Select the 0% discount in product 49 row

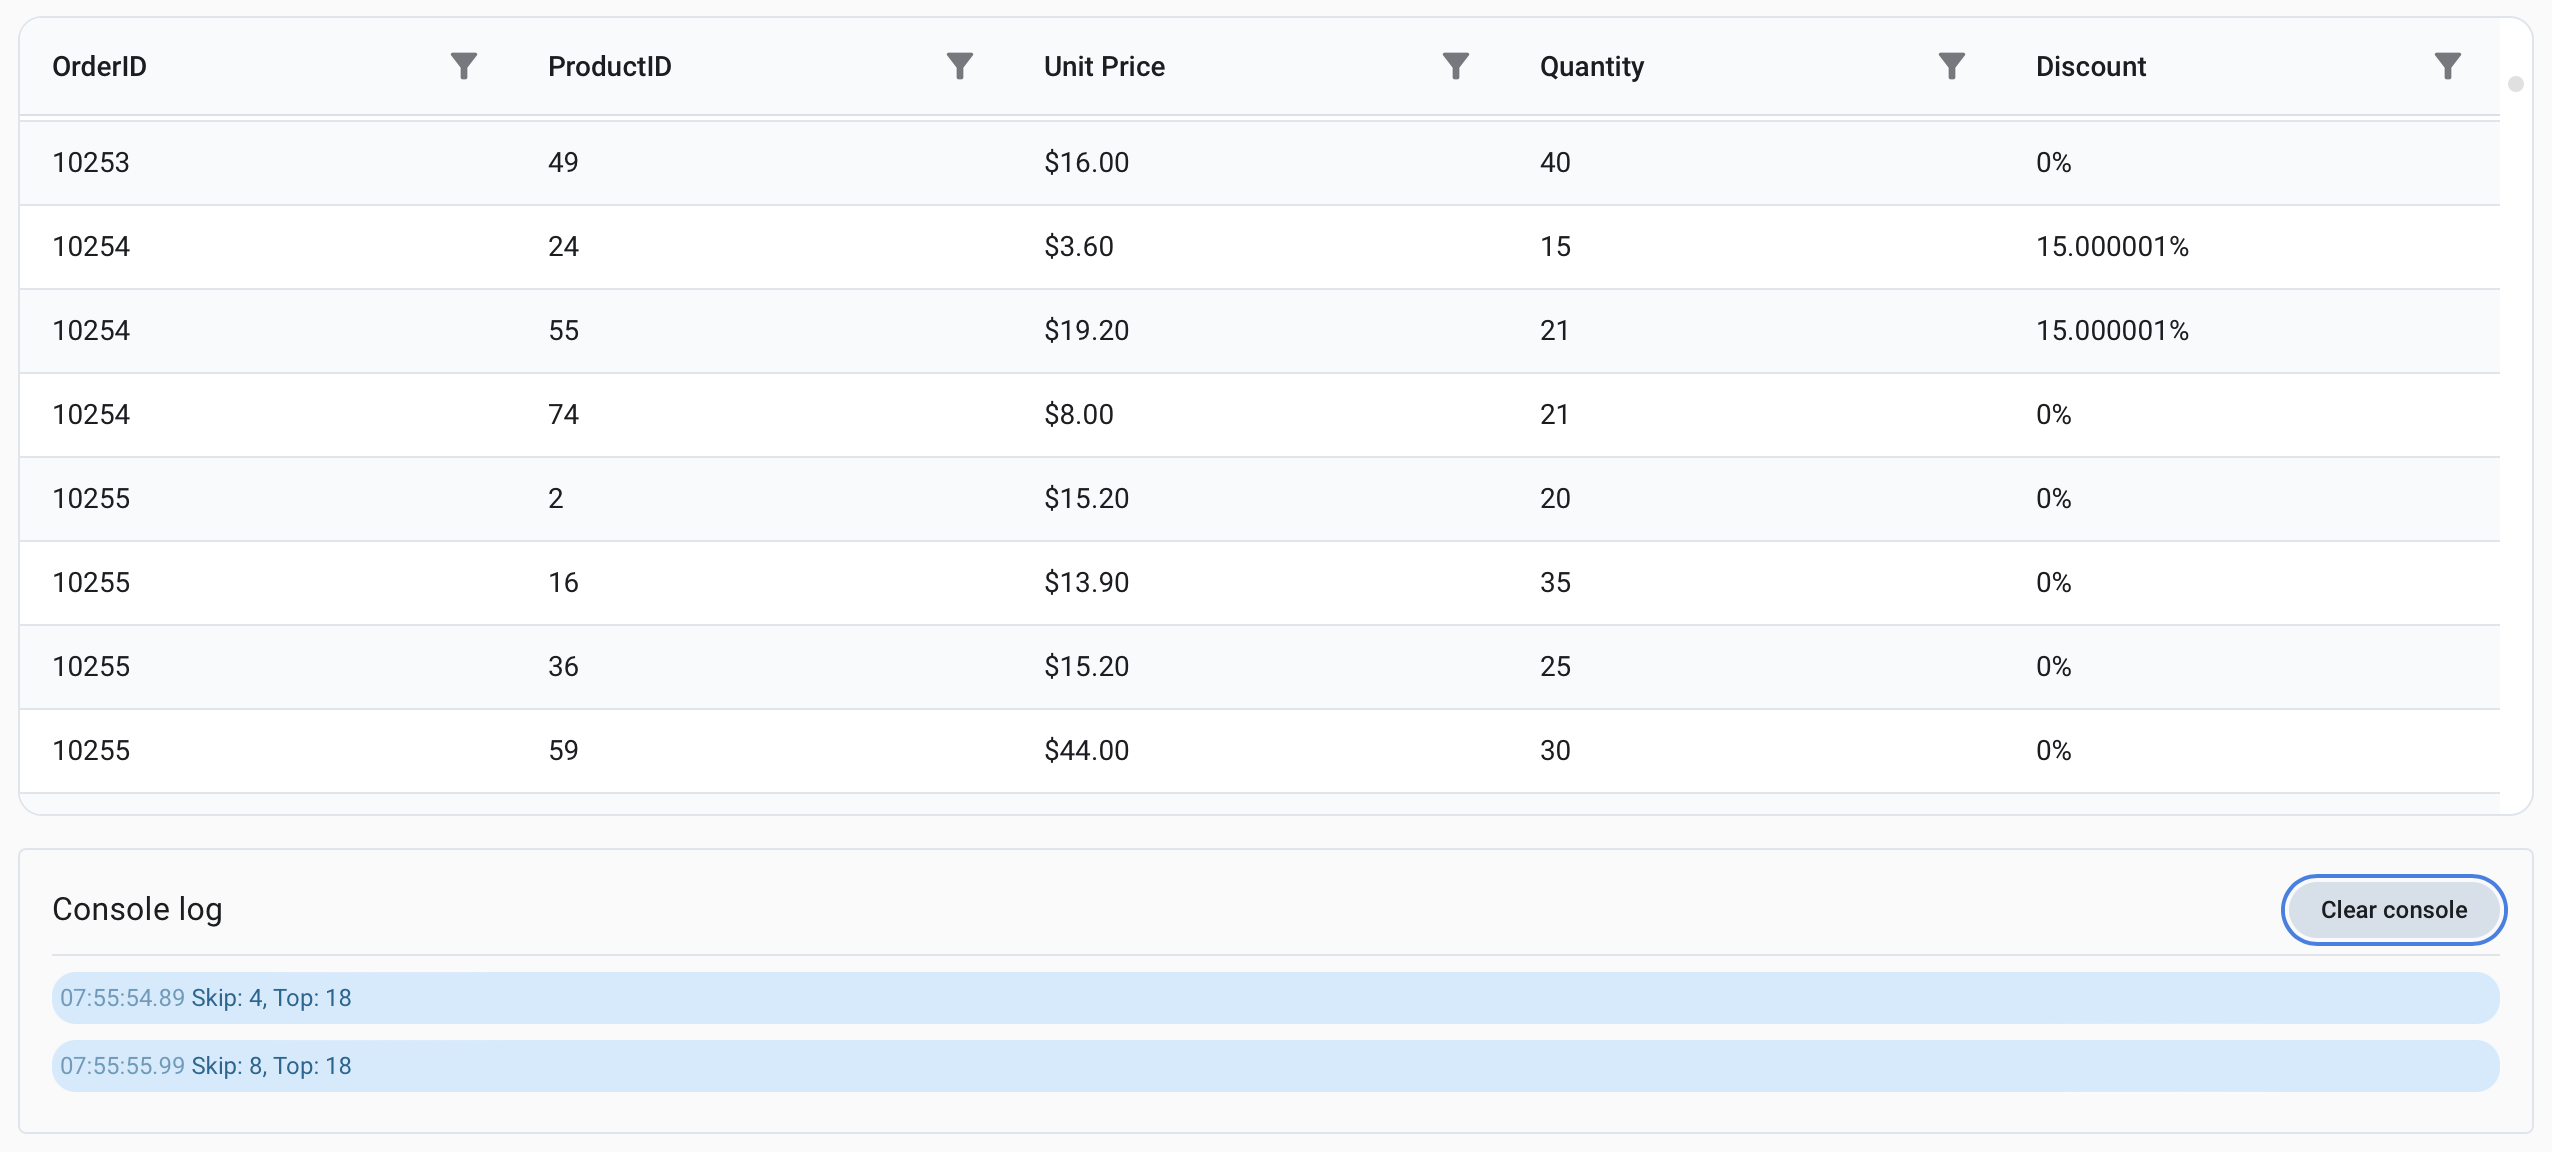2252,163
